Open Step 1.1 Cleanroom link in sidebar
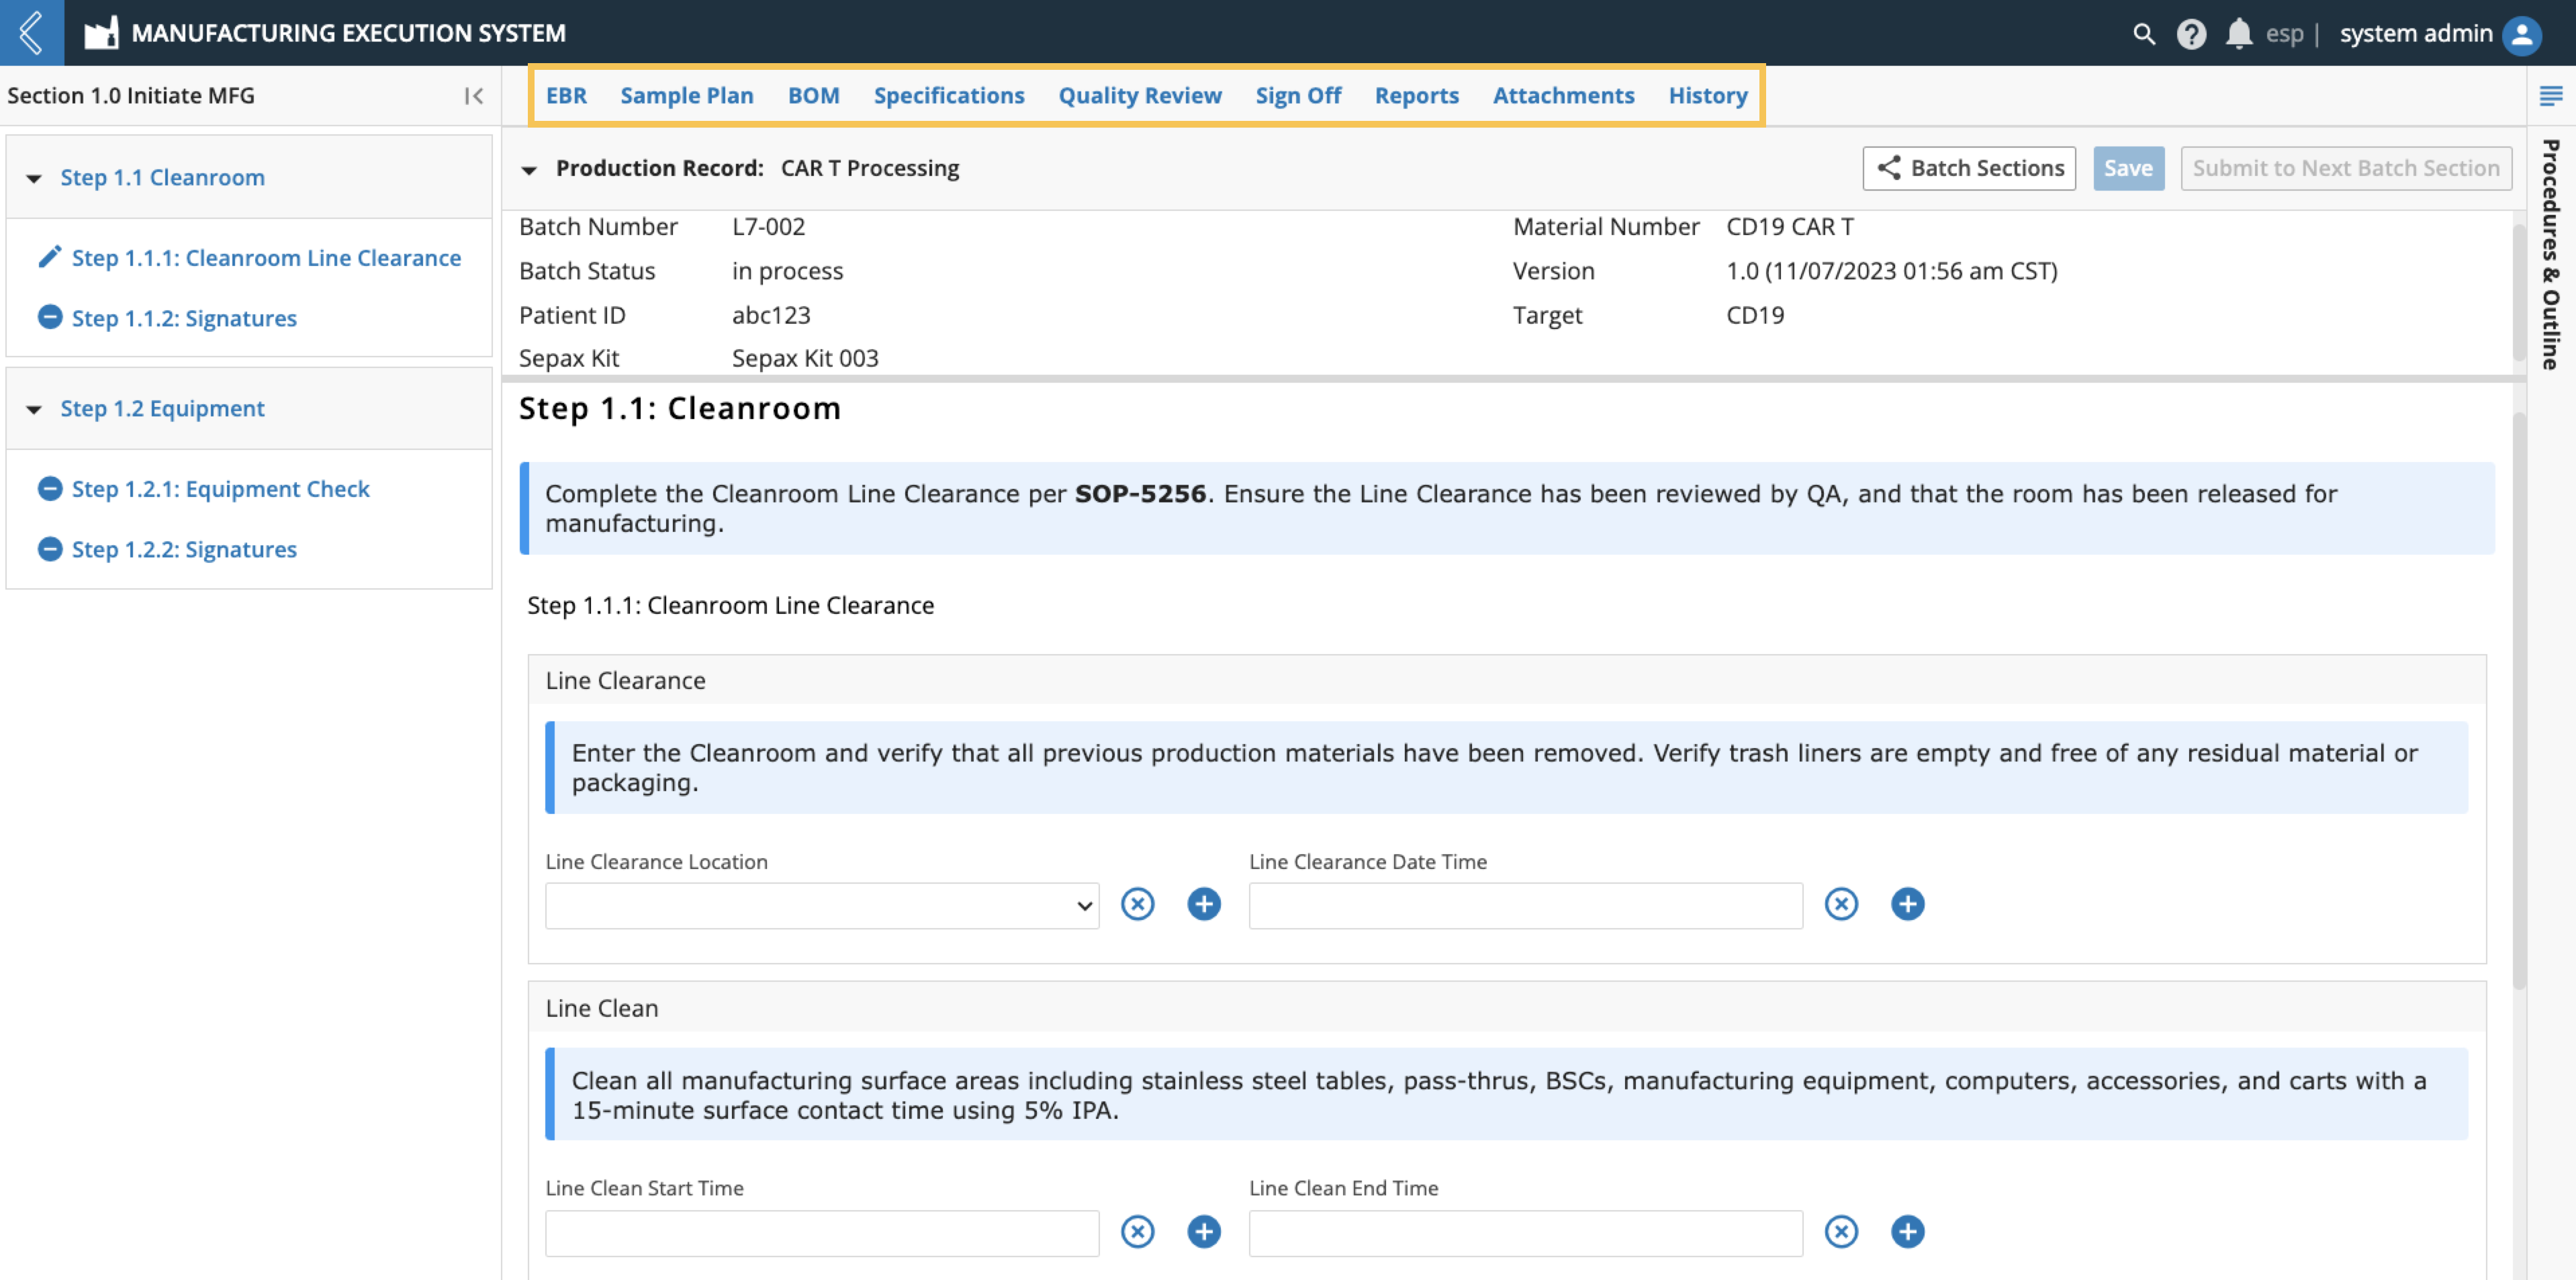Viewport: 2576px width, 1280px height. [162, 177]
